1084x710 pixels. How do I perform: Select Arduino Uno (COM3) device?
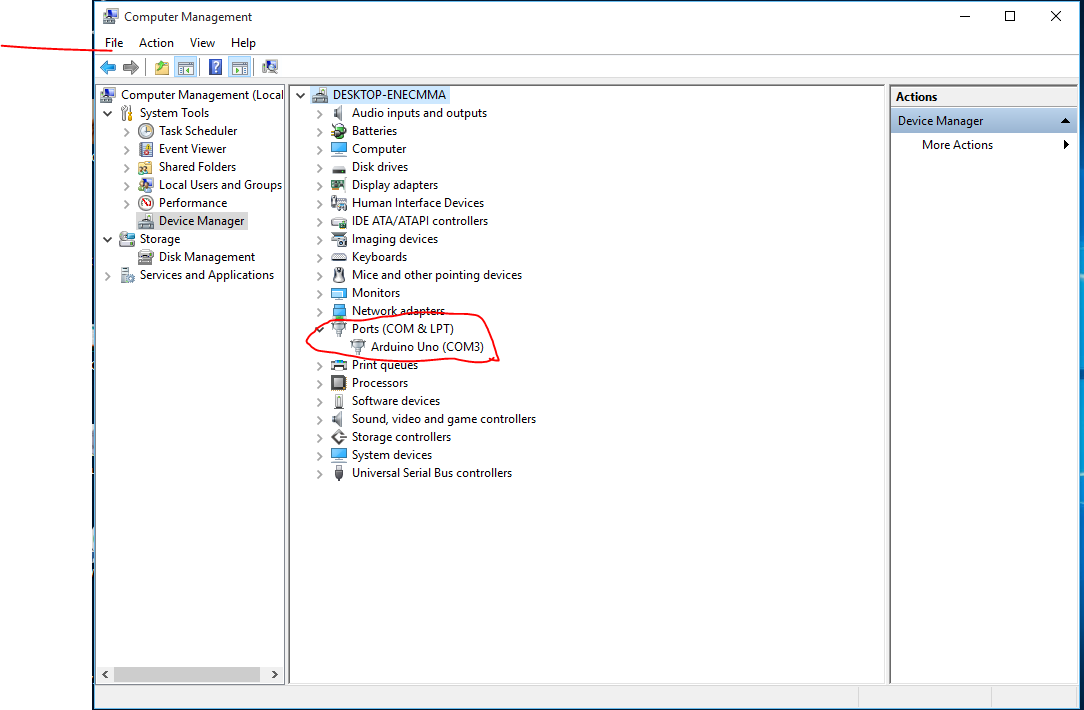[427, 346]
